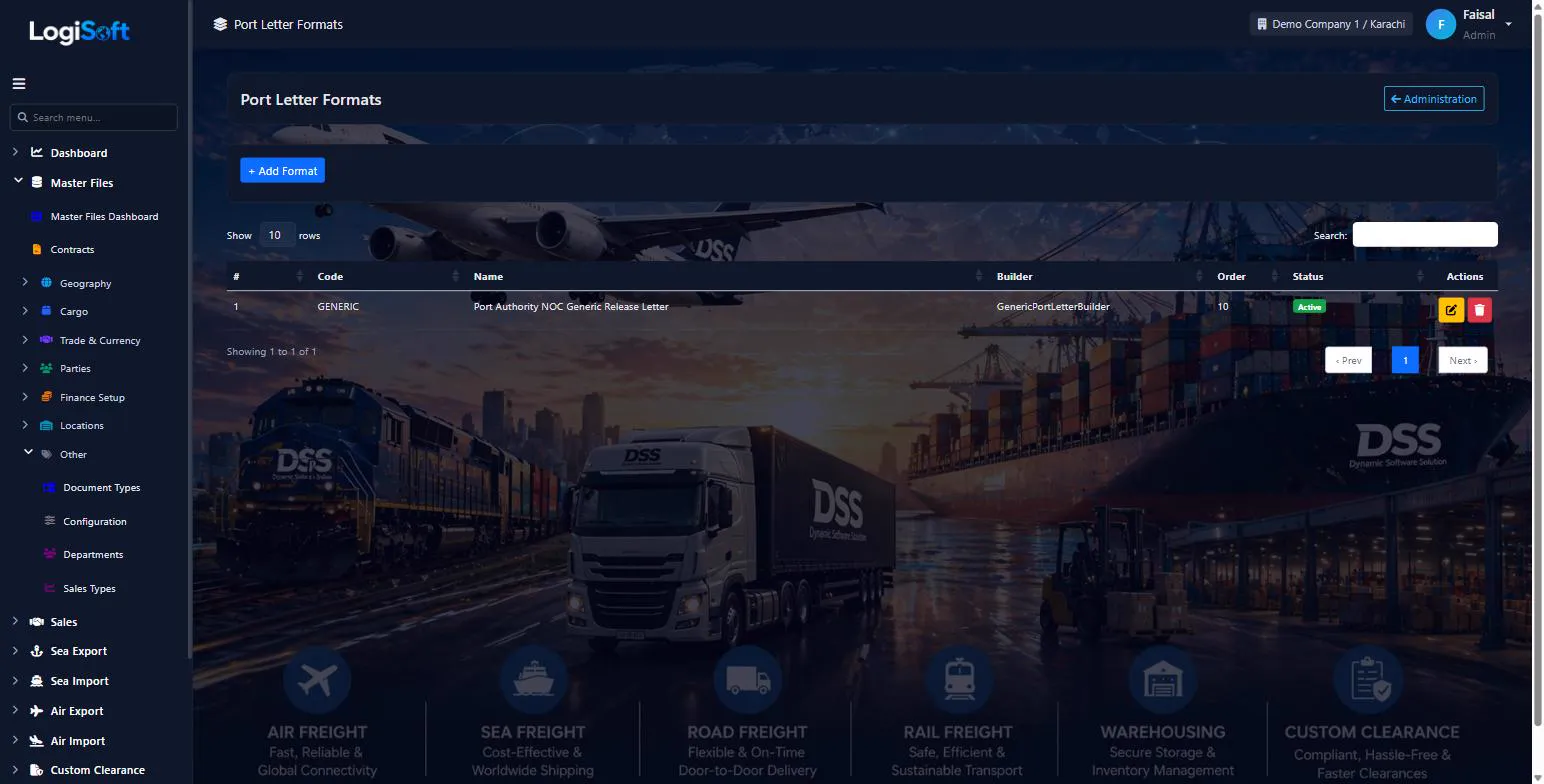The image size is (1544, 784).
Task: Expand the Parties submenu chevron
Action: coord(25,367)
